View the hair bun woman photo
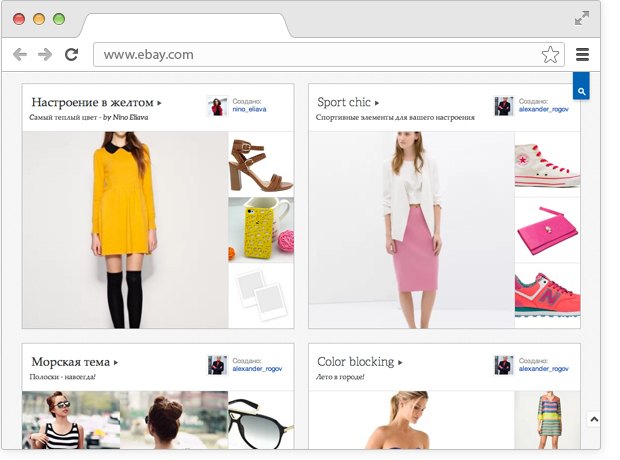This screenshot has height=460, width=620. click(174, 420)
